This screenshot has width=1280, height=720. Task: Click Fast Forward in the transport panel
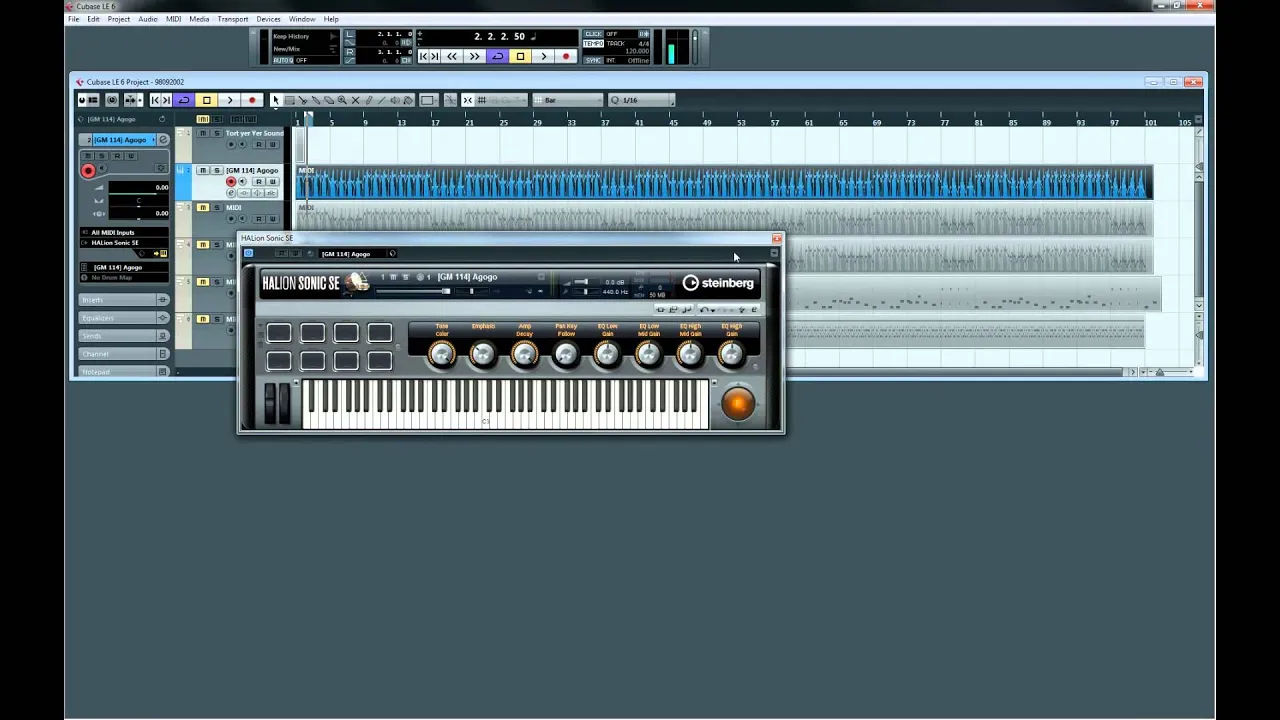(x=474, y=57)
